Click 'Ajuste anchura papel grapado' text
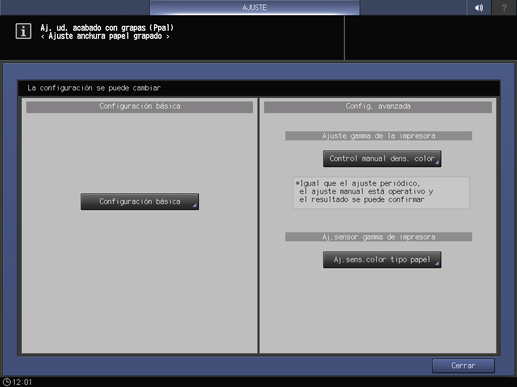Viewport: 517px width, 387px height. tap(105, 36)
